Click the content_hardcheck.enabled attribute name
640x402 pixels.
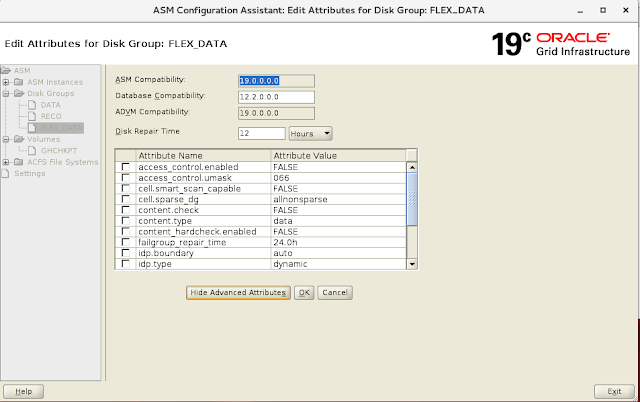[197, 231]
